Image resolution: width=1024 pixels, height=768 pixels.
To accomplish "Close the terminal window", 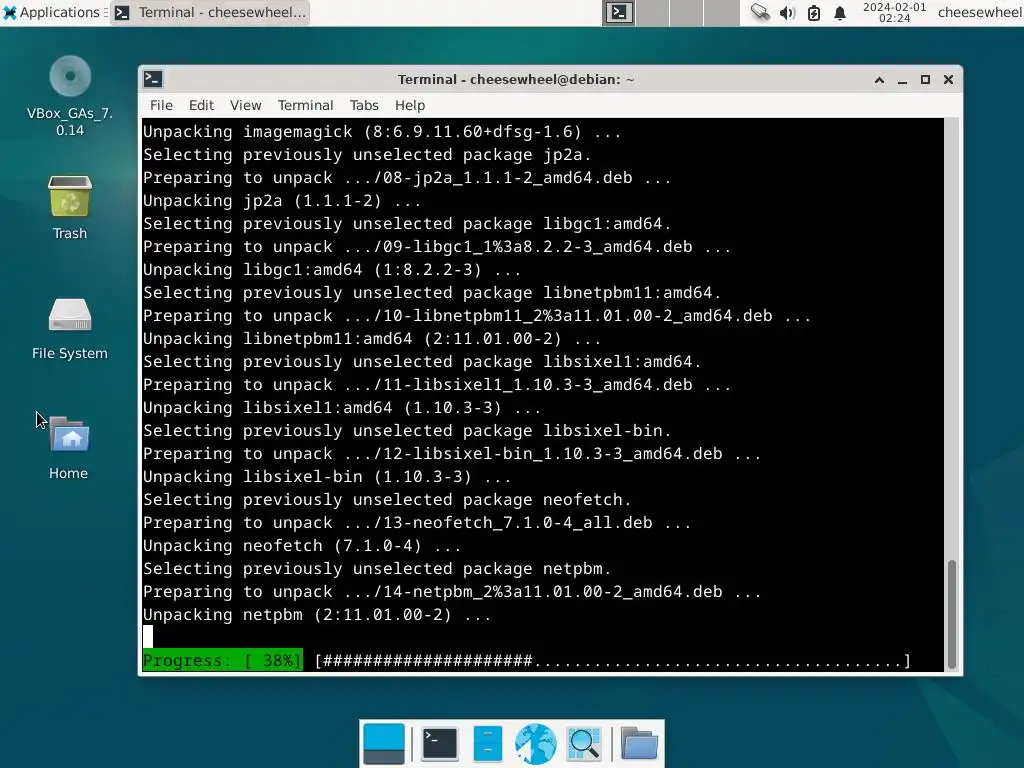I will 948,80.
